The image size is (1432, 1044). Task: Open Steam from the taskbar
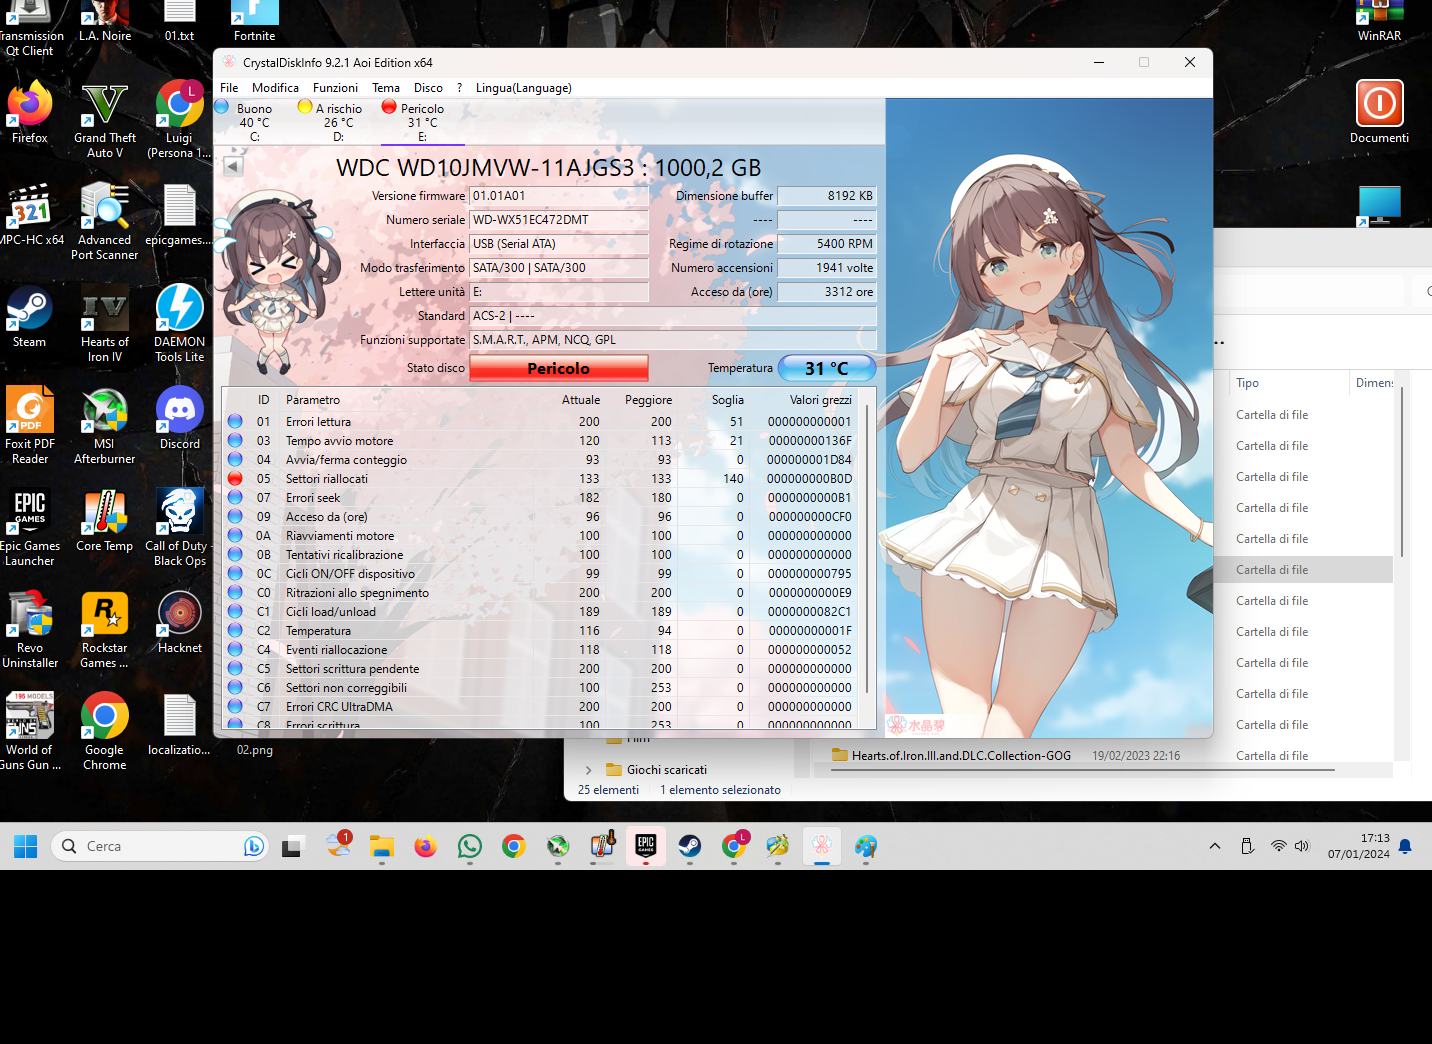tap(690, 846)
